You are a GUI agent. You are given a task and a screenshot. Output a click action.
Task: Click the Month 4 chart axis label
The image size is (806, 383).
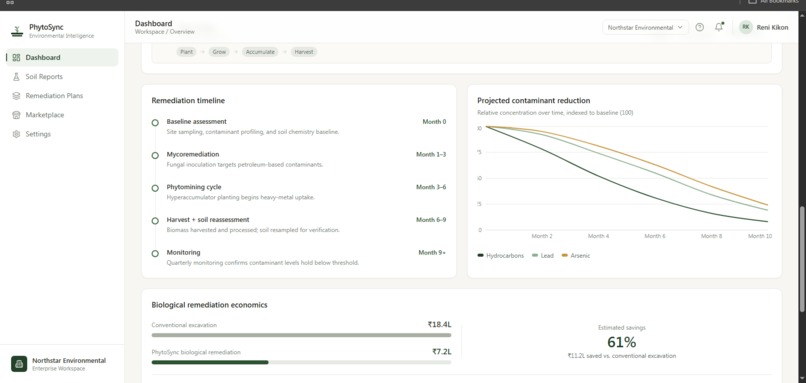pos(598,236)
